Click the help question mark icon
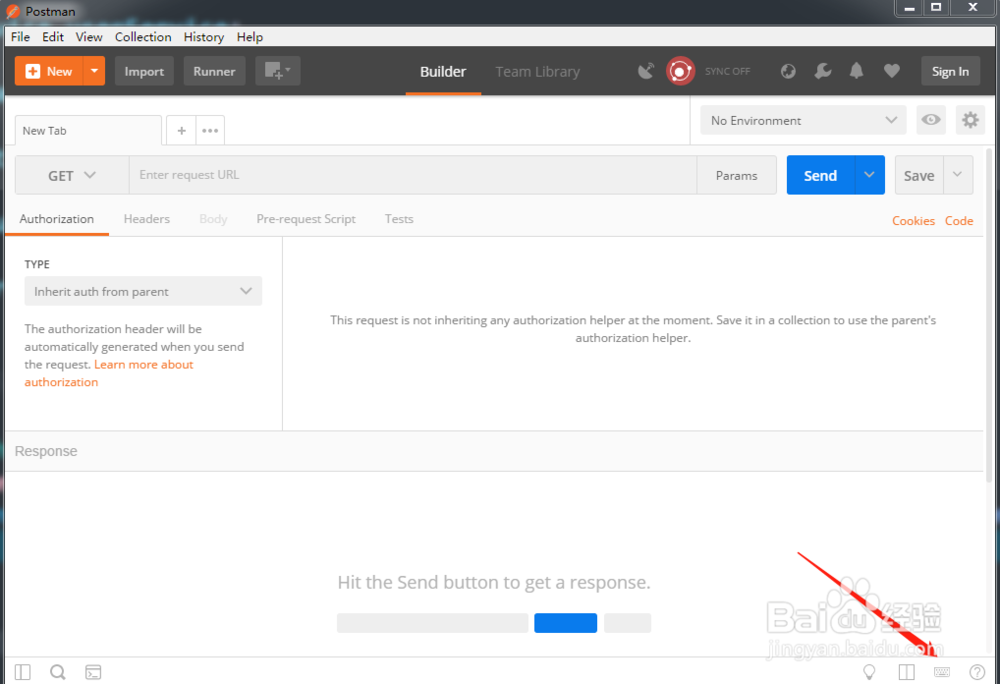 976,672
